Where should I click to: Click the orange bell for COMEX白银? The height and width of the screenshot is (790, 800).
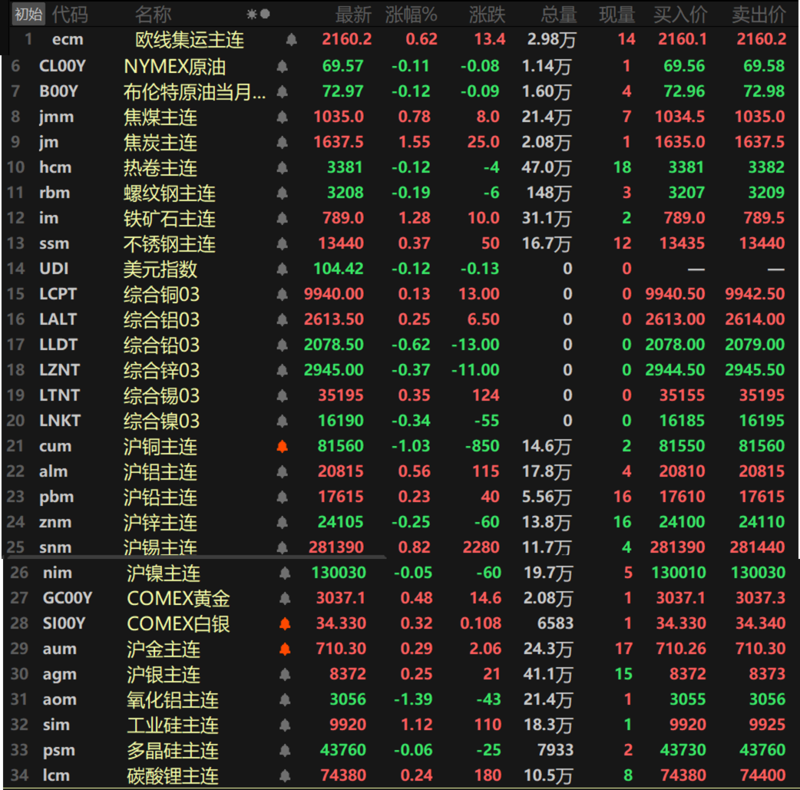pyautogui.click(x=285, y=624)
